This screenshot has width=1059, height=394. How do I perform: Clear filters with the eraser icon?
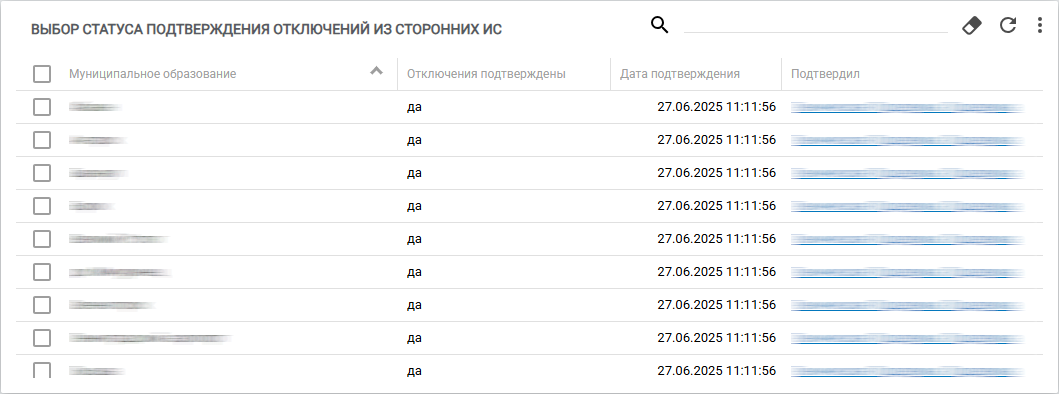pyautogui.click(x=971, y=26)
